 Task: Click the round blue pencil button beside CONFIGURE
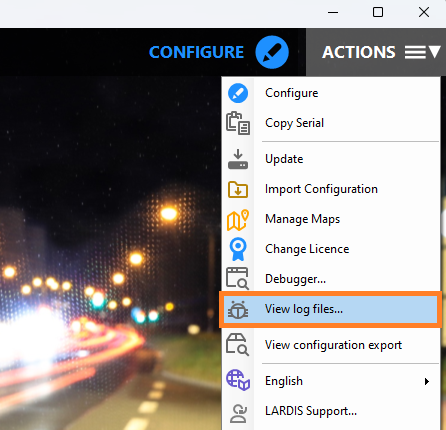coord(272,52)
